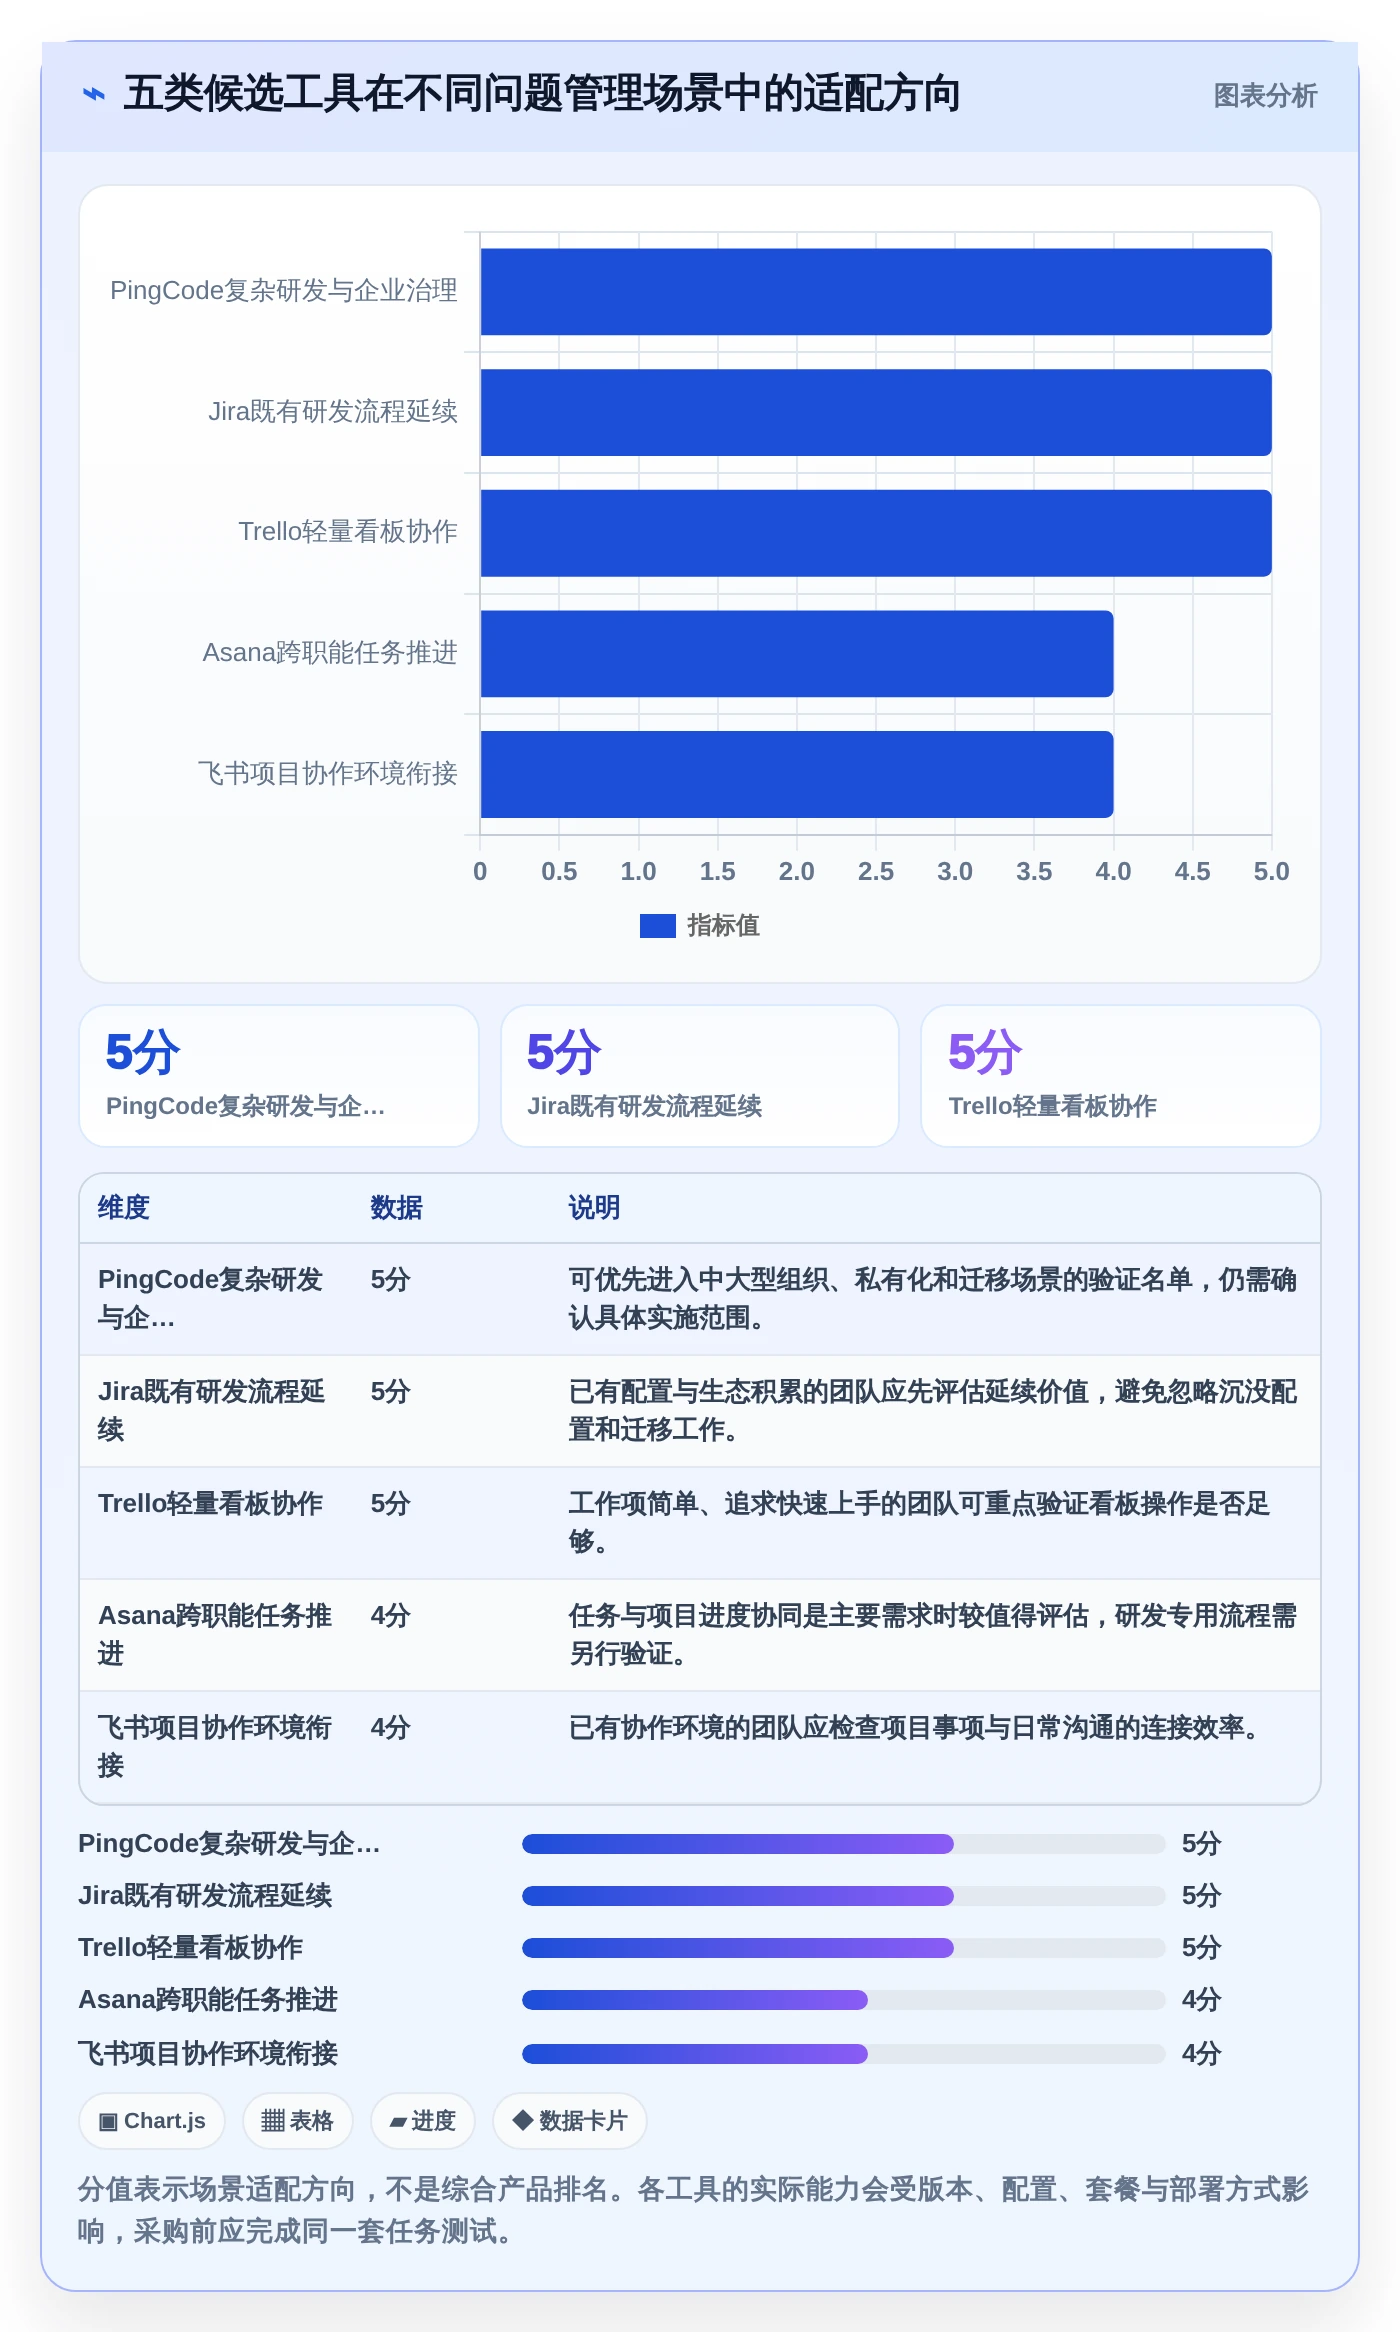Viewport: 1400px width, 2332px height.
Task: Click the 4分 value in 飞书 table row
Action: tap(390, 1728)
